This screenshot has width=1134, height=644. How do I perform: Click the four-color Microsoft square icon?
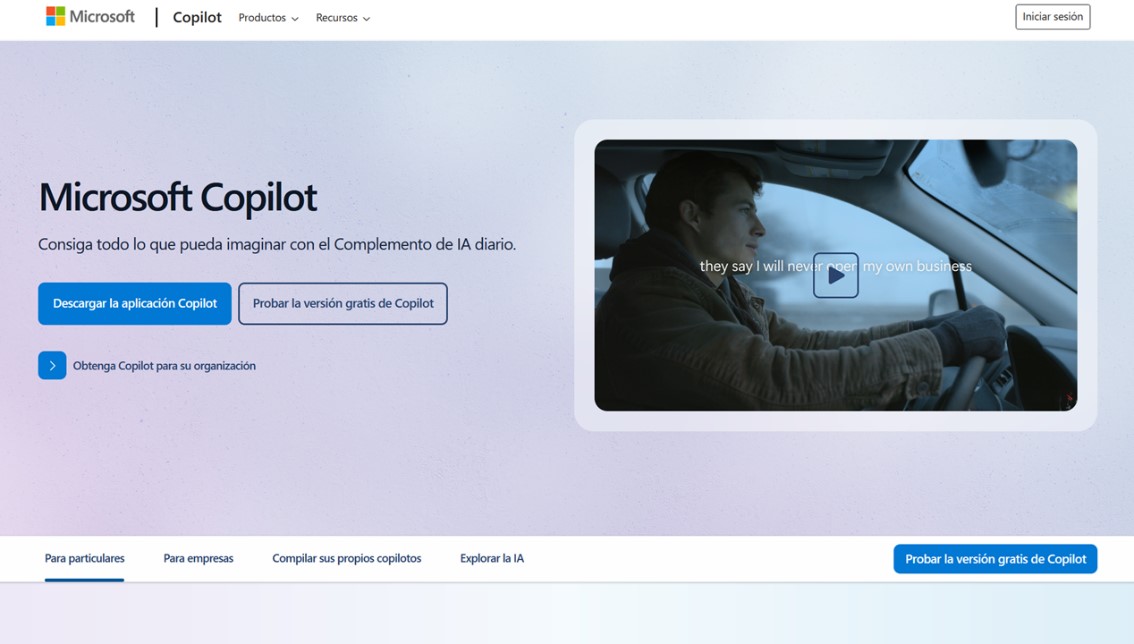55,15
